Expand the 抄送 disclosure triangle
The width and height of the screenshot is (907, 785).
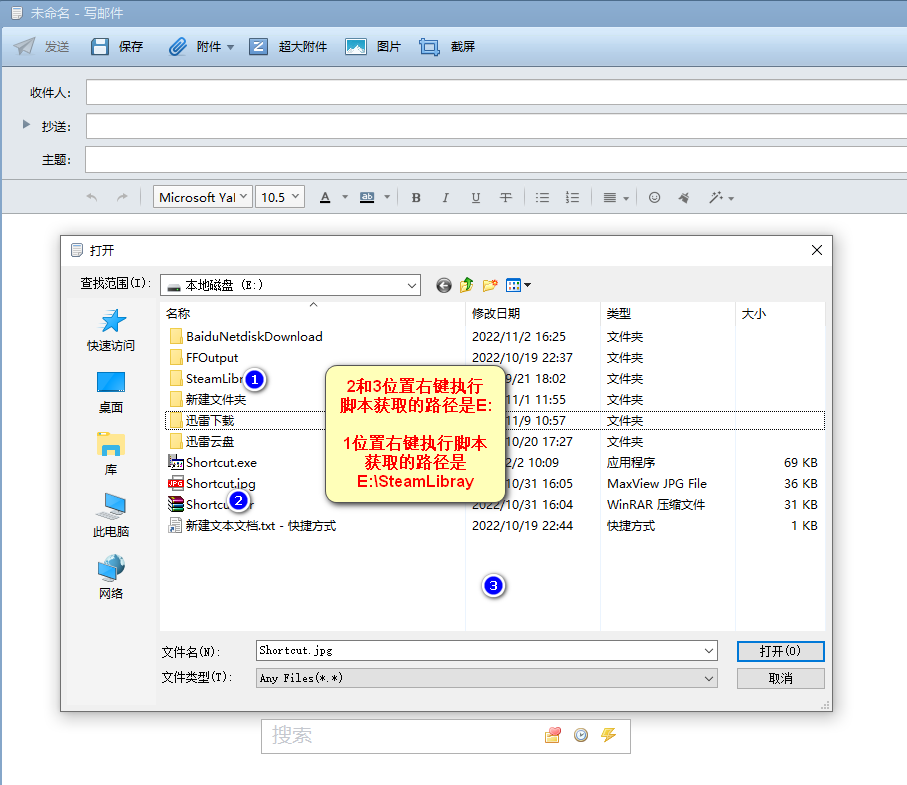[x=26, y=125]
